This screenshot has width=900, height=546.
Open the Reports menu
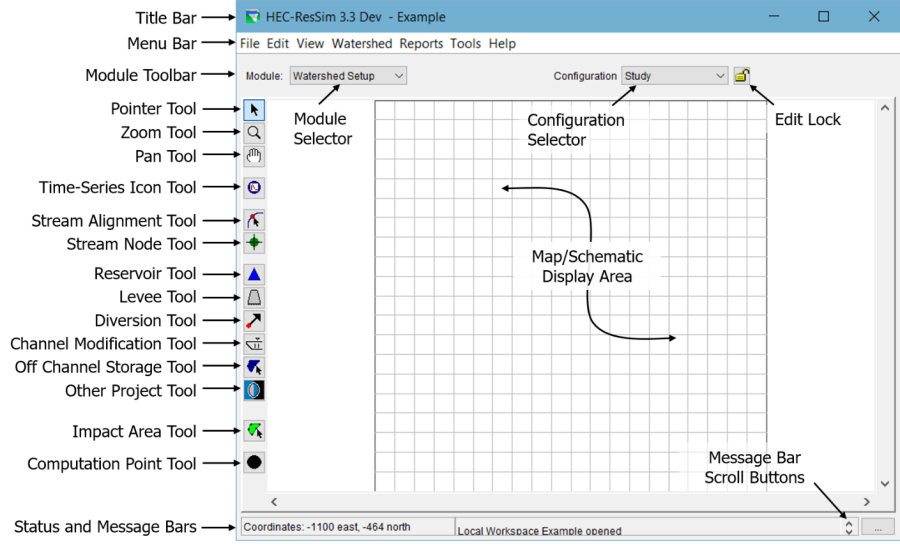coord(421,44)
